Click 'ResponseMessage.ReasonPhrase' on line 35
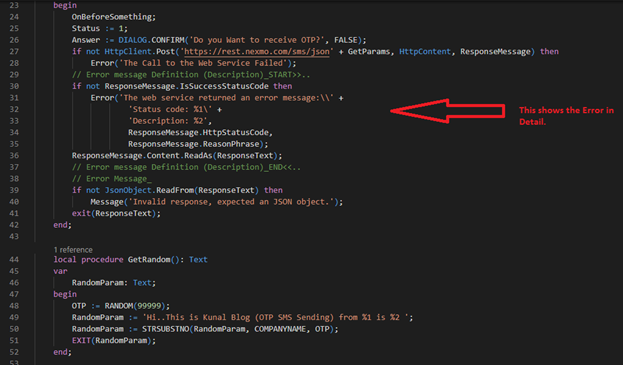 click(193, 144)
